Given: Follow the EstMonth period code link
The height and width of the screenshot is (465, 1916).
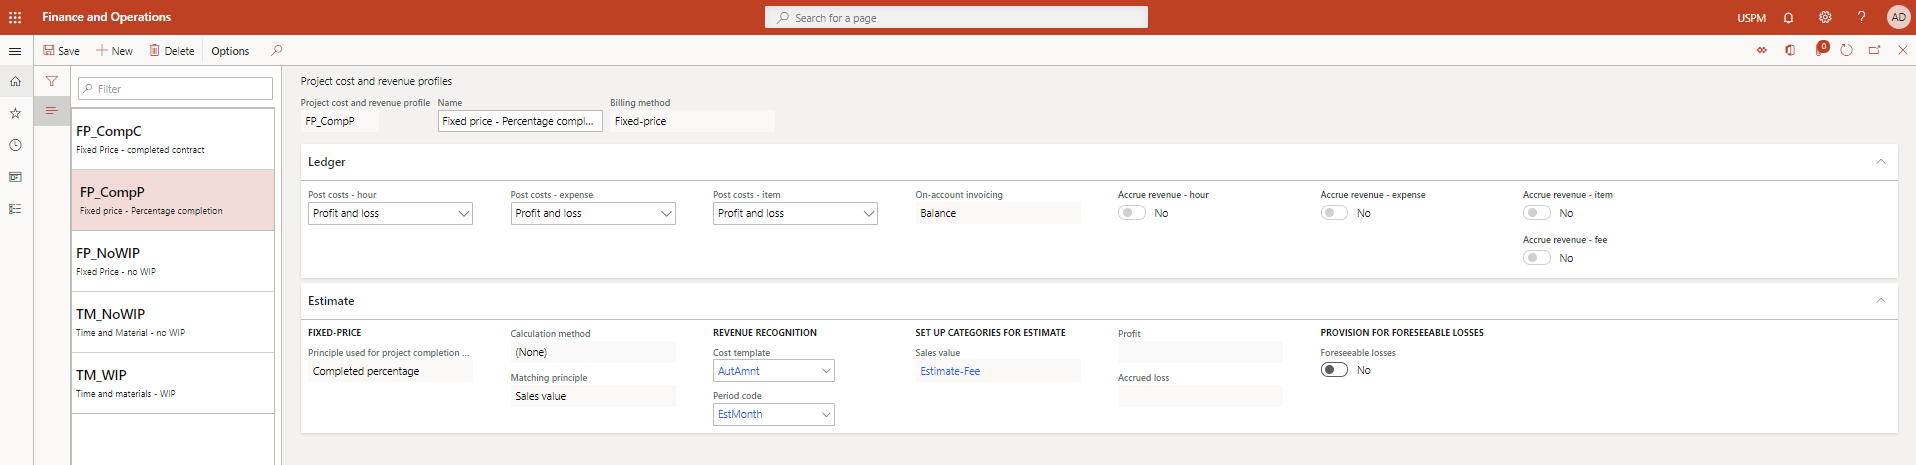Looking at the screenshot, I should click(740, 414).
